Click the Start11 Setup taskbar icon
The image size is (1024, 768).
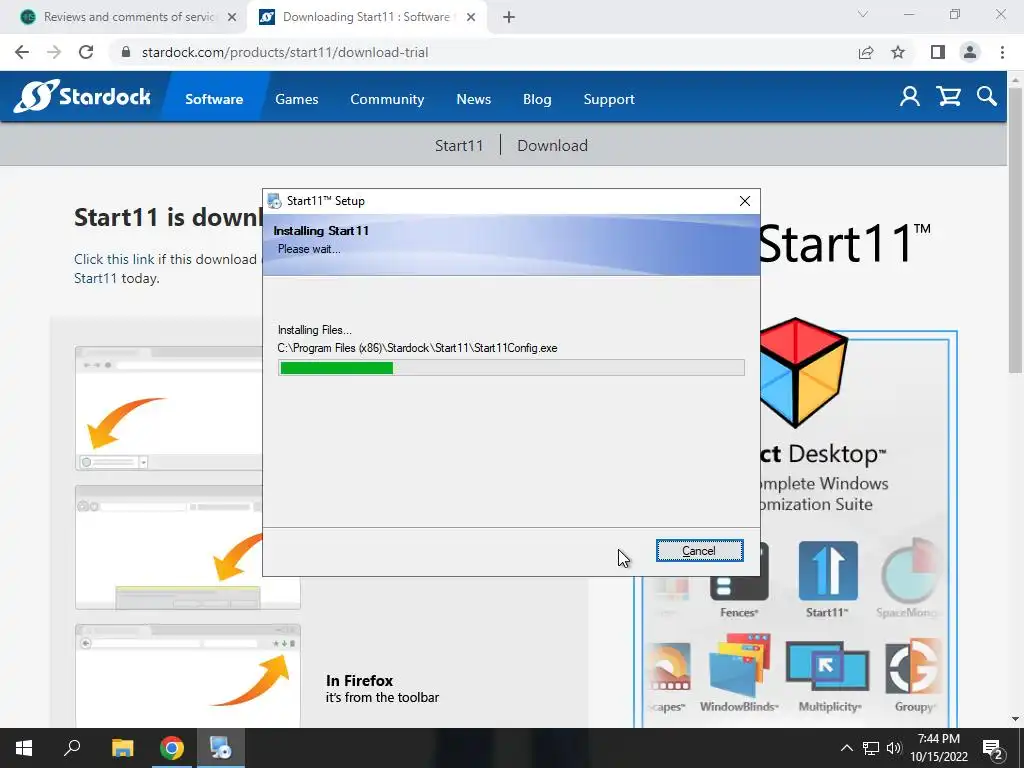pyautogui.click(x=221, y=748)
